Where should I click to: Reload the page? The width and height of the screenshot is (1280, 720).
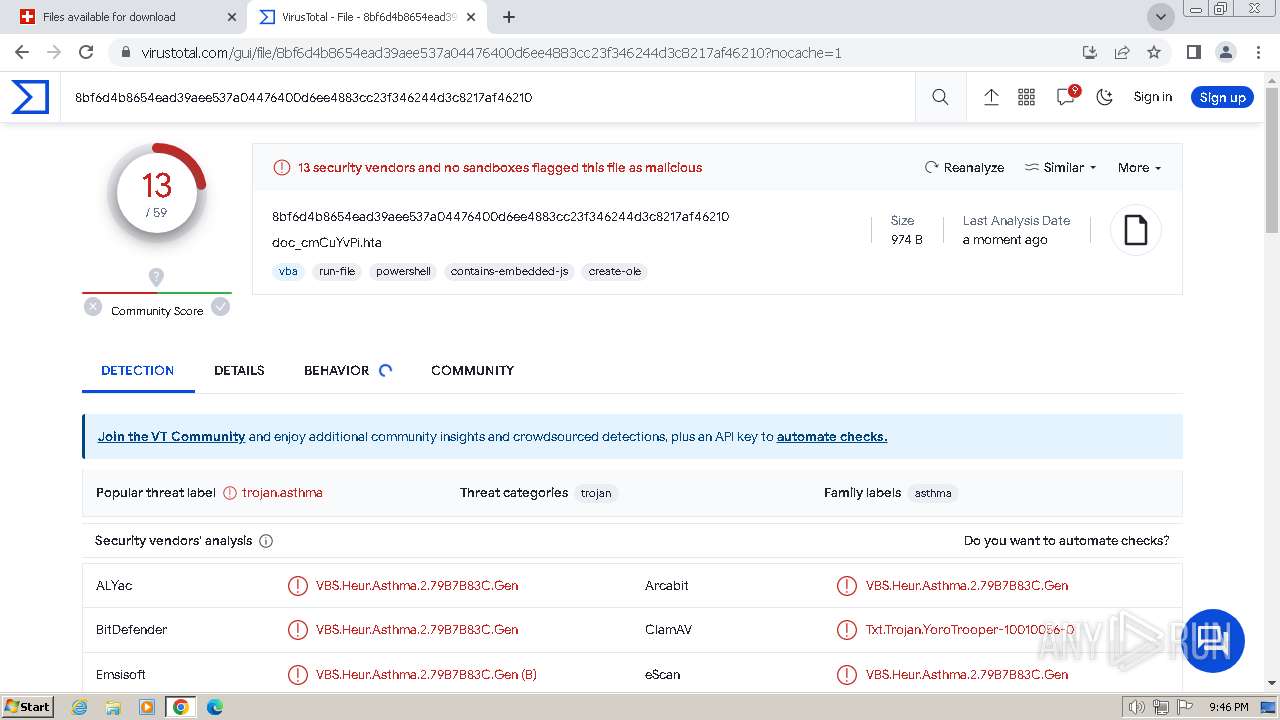pyautogui.click(x=86, y=52)
